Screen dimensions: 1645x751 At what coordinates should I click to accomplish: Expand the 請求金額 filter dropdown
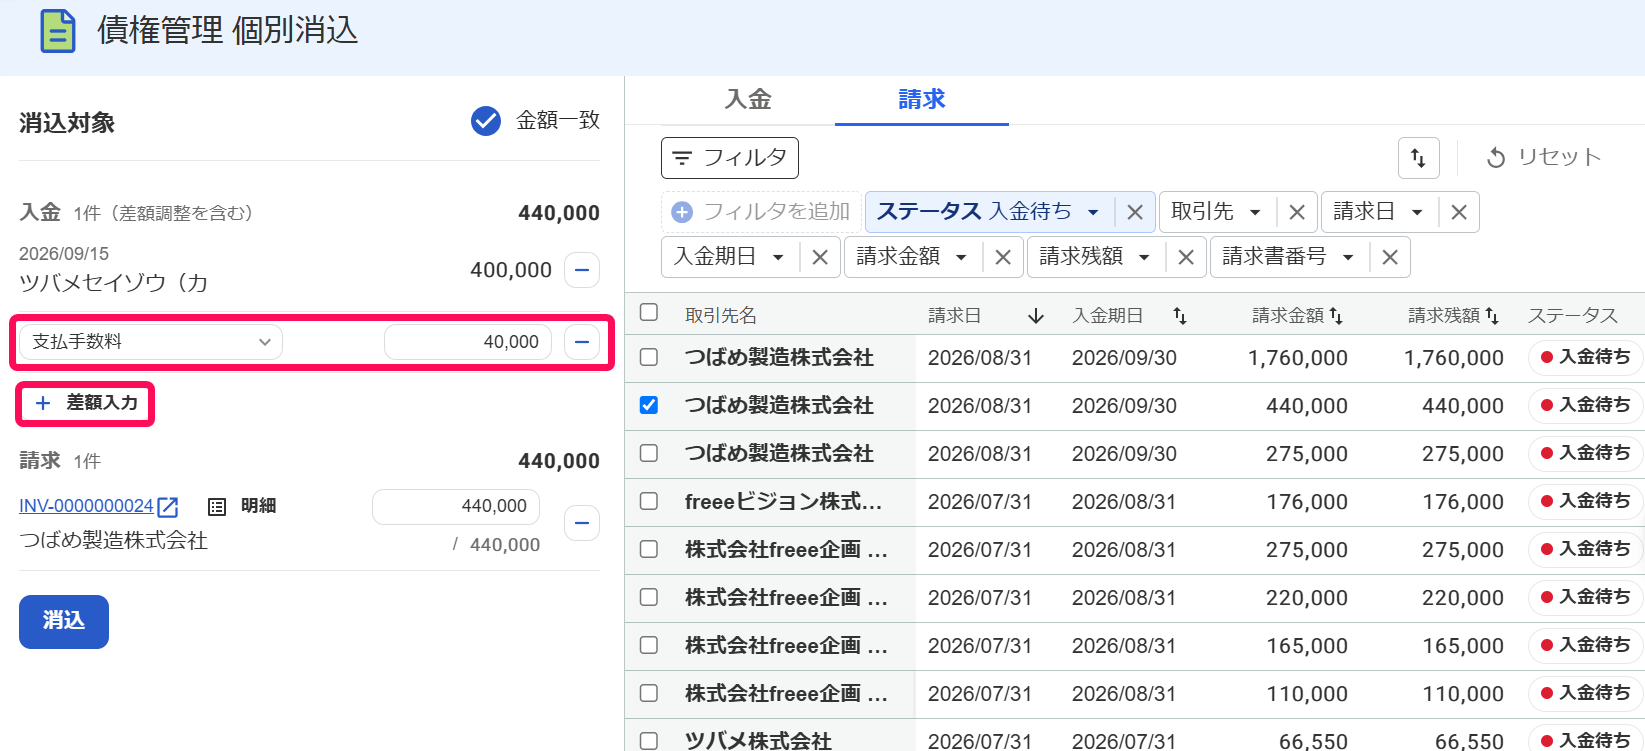(961, 257)
